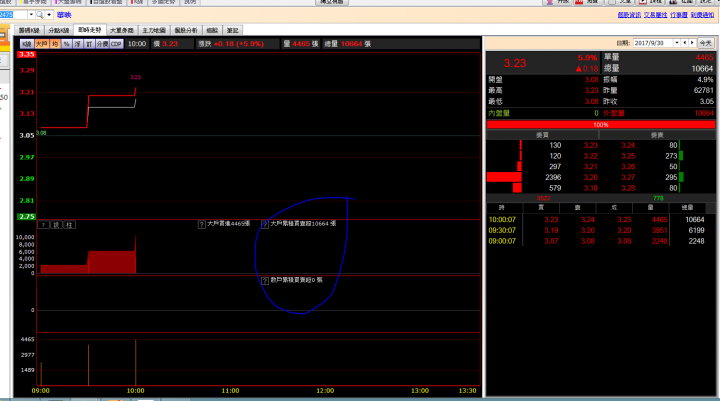Click the ? icon beside 散戶累積買賣超0張
This screenshot has height=401, width=720.
[265, 281]
